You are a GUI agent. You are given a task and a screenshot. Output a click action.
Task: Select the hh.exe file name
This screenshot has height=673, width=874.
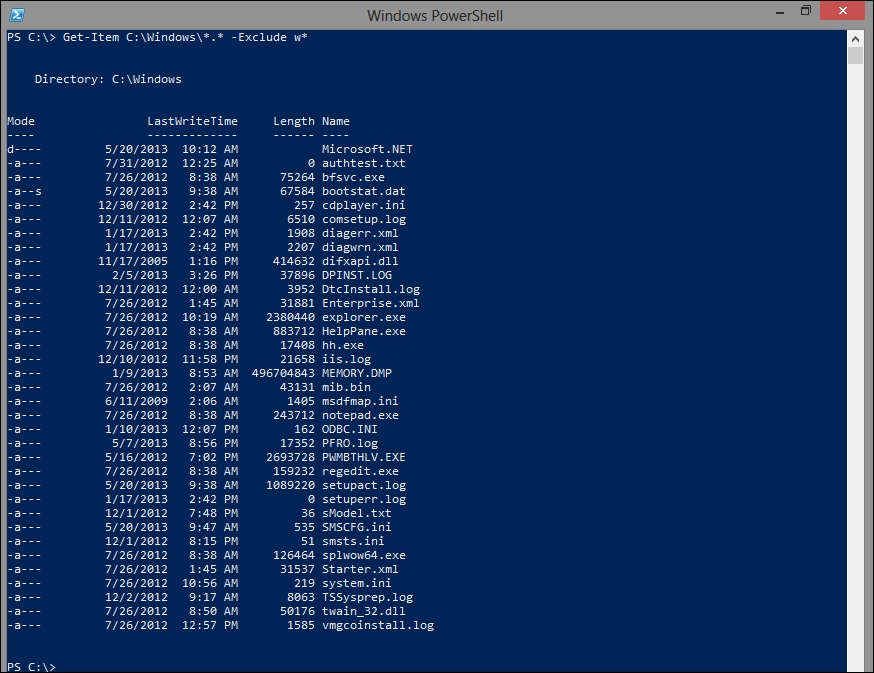pos(343,345)
